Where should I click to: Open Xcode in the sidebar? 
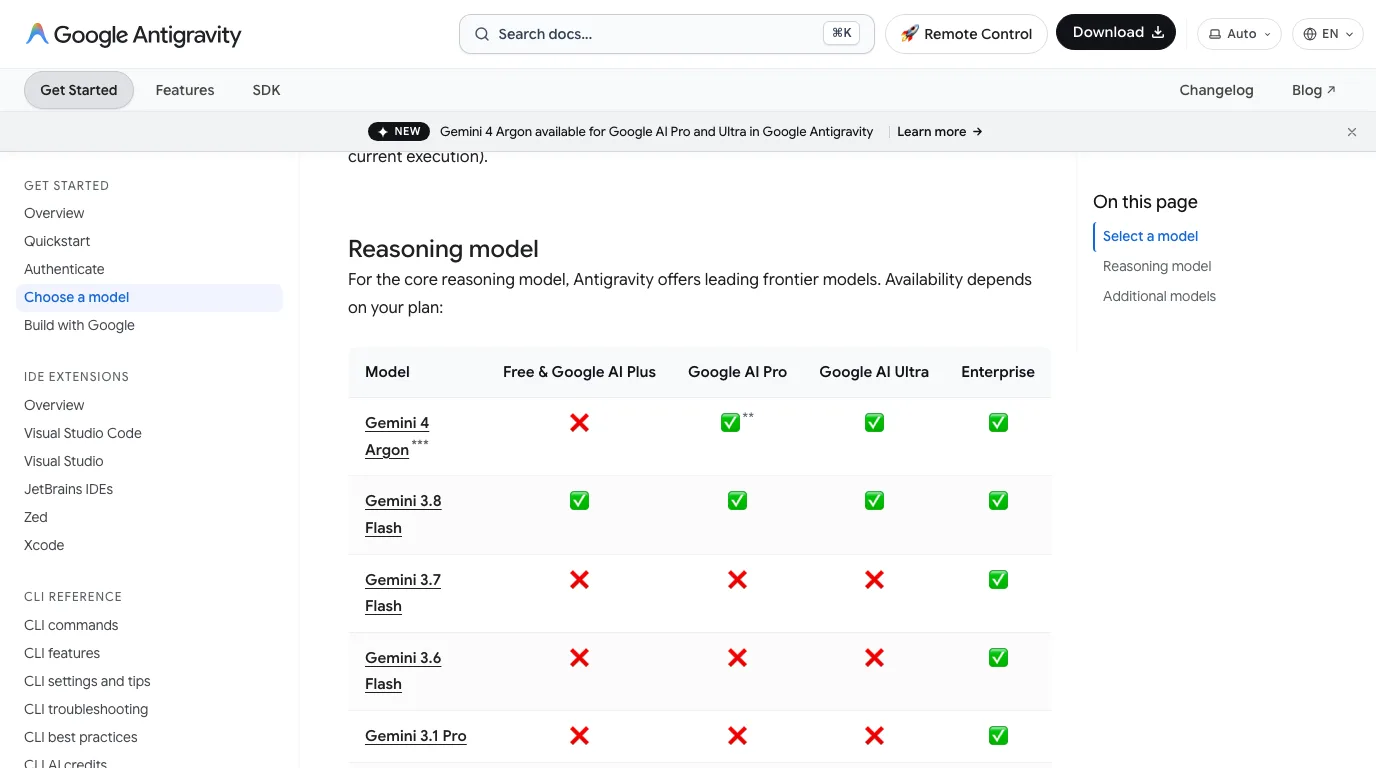(44, 545)
